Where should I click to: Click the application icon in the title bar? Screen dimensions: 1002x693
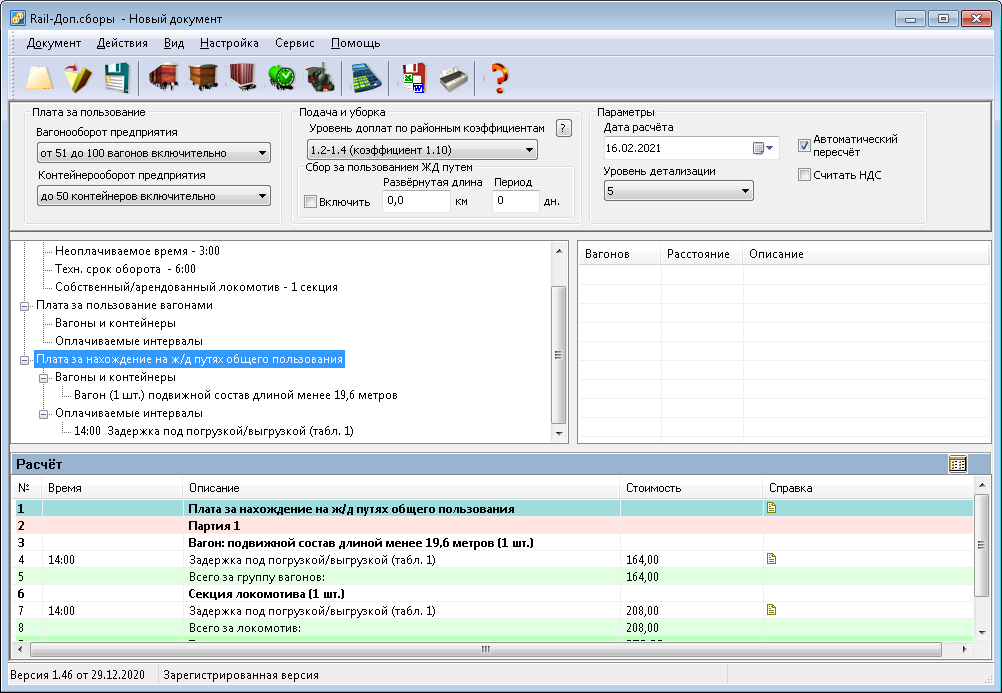point(18,18)
